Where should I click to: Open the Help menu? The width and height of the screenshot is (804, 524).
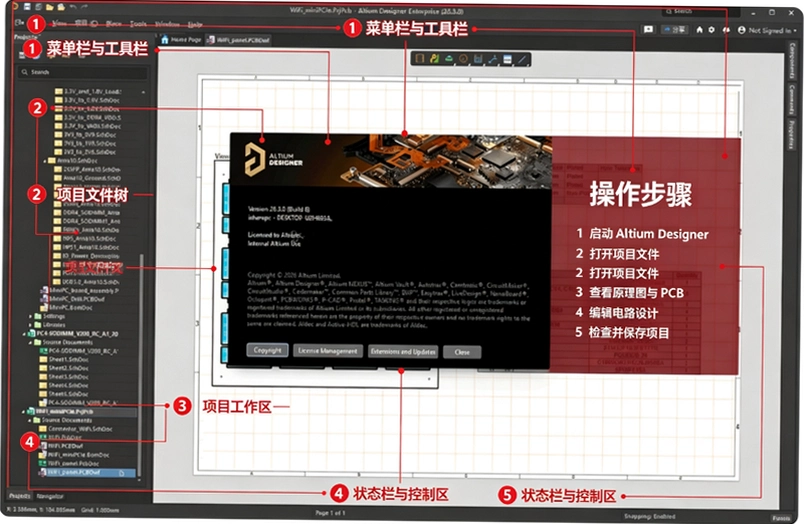[x=195, y=24]
